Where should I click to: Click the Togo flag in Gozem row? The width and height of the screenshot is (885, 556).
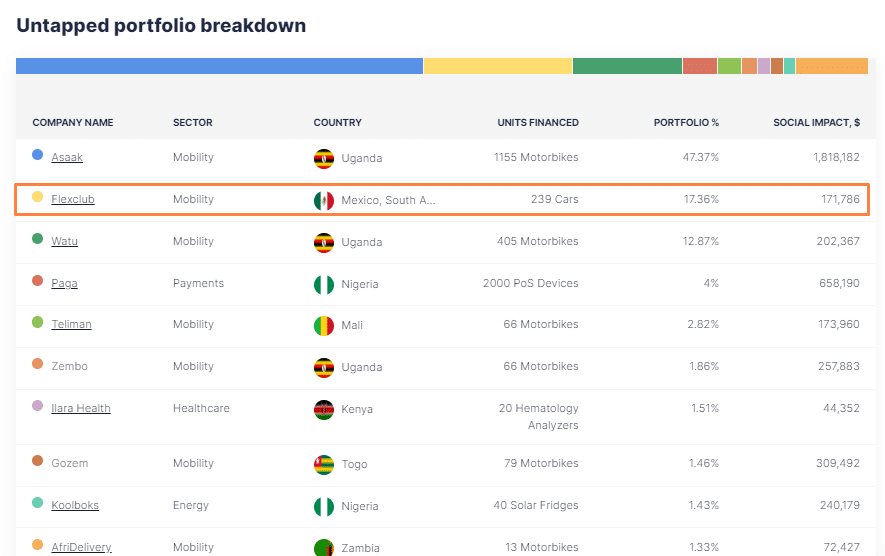(x=324, y=465)
